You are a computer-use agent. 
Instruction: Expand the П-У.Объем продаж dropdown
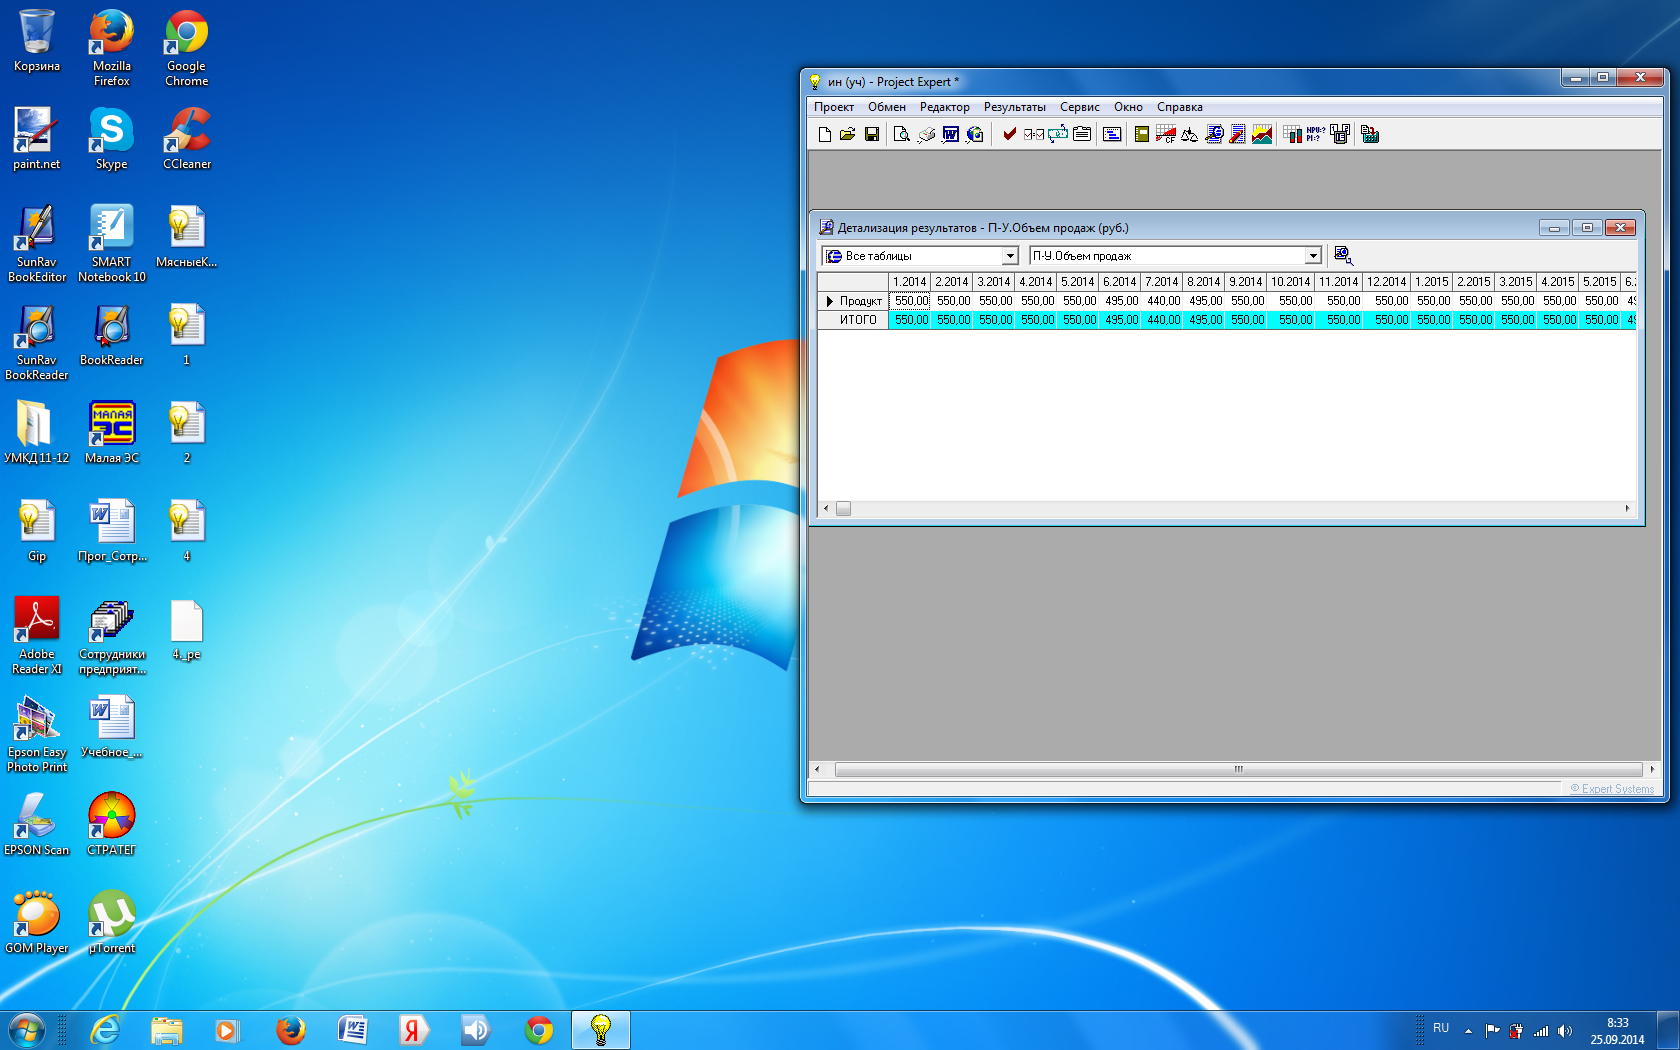(1313, 256)
